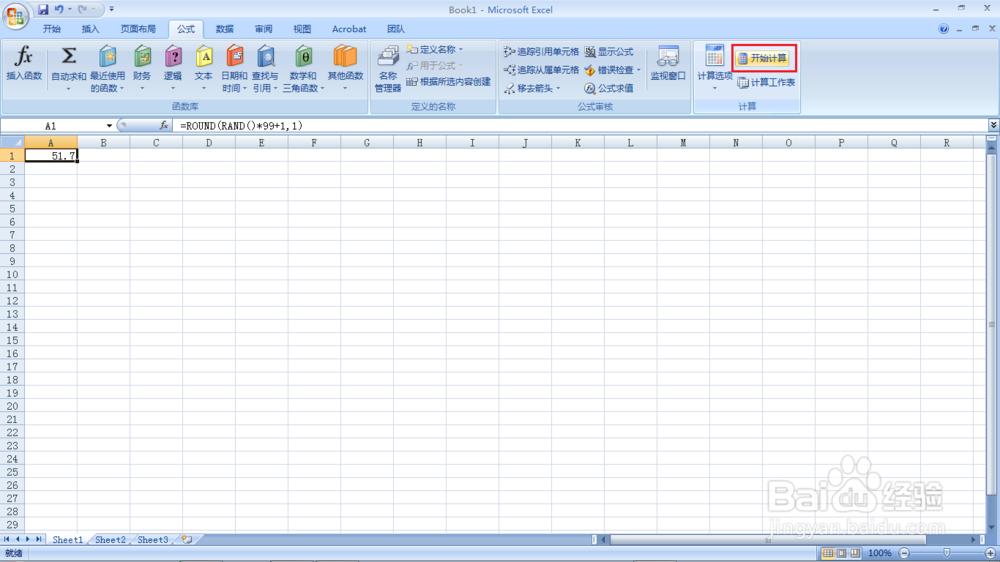Click the zoom in plus button

[x=990, y=553]
